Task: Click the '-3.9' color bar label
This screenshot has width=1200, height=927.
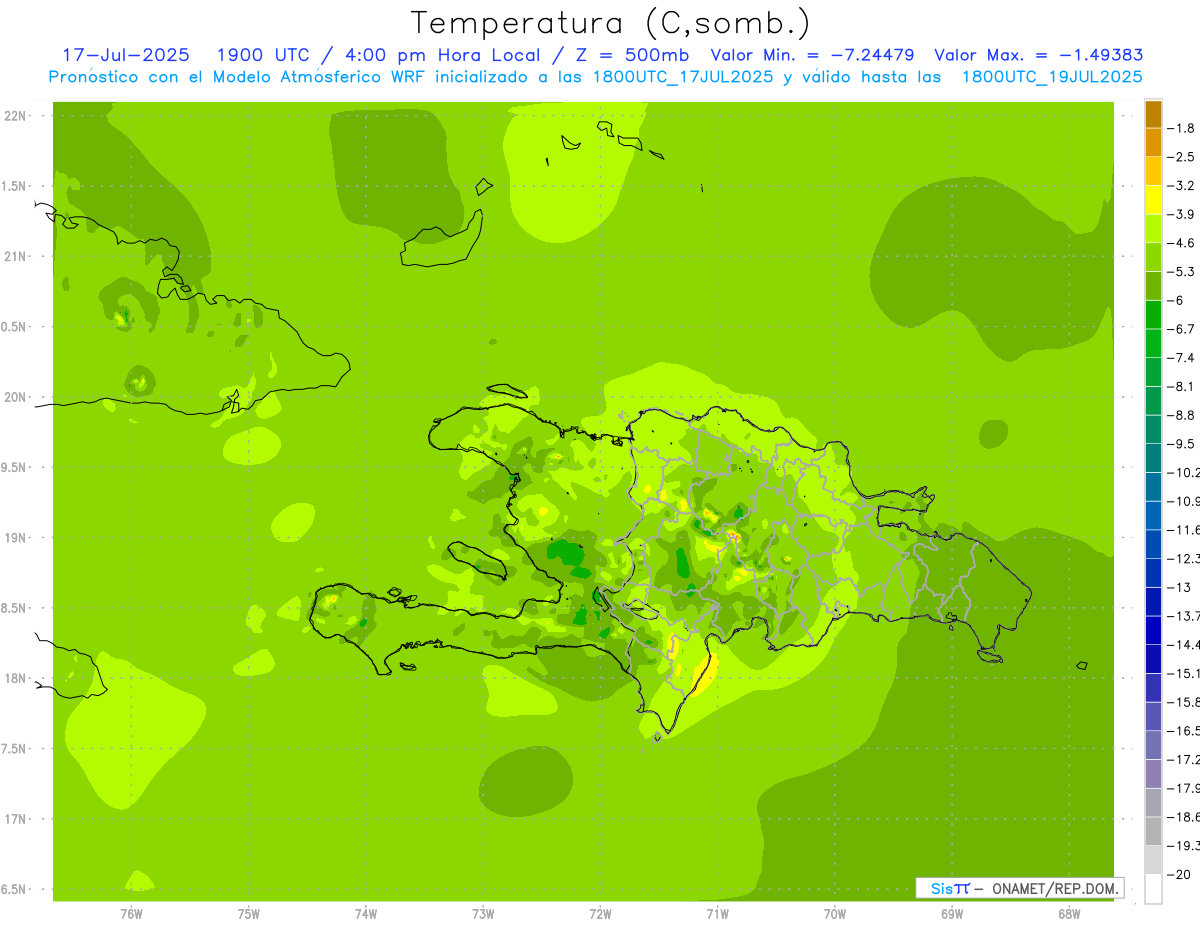Action: pos(1182,214)
